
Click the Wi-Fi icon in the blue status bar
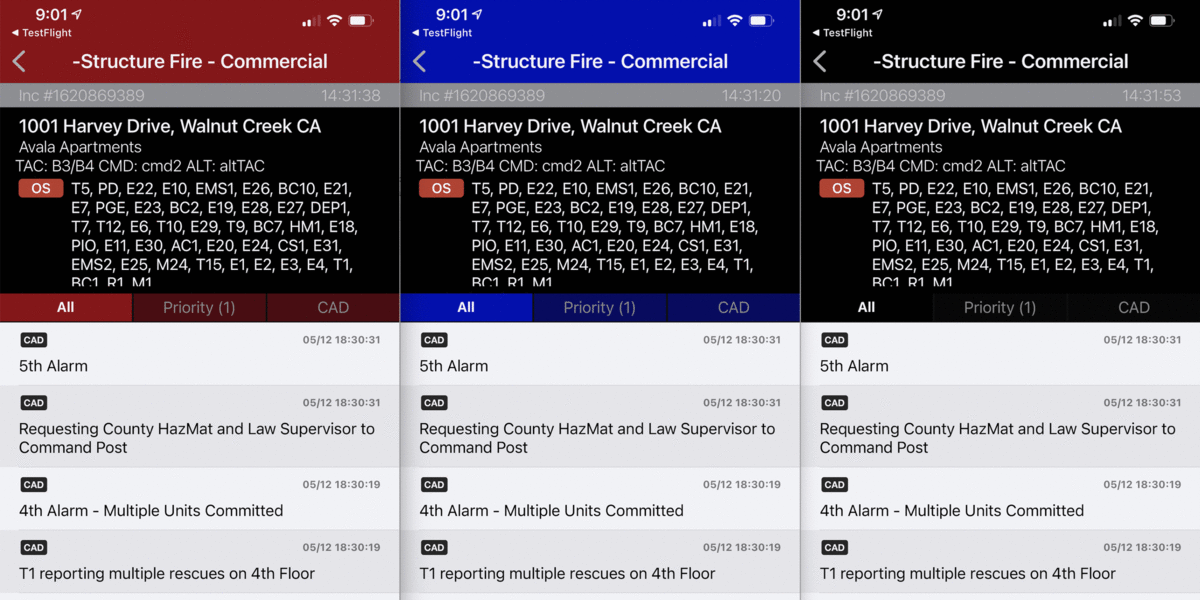click(x=735, y=20)
